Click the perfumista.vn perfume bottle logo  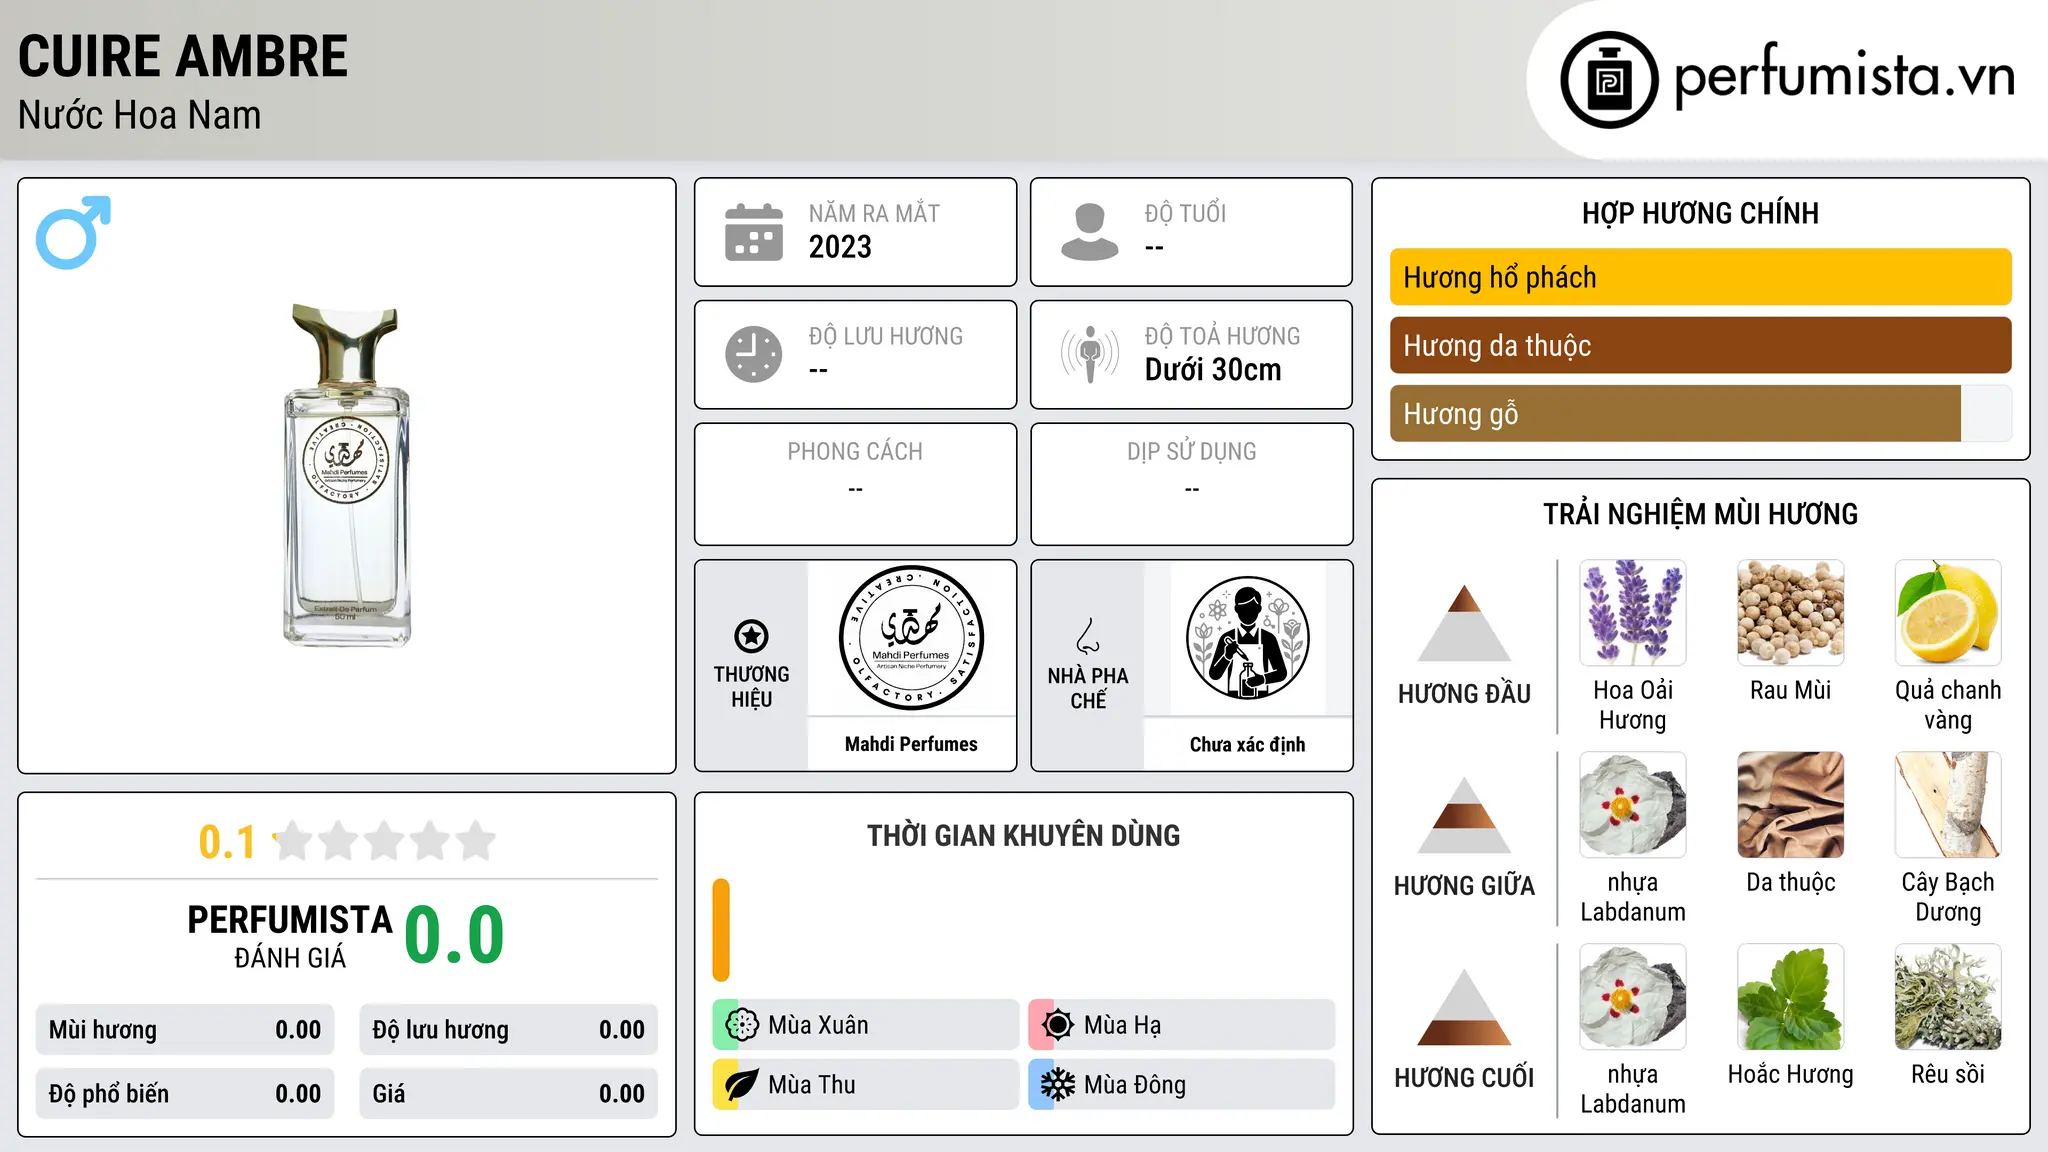(x=1609, y=80)
